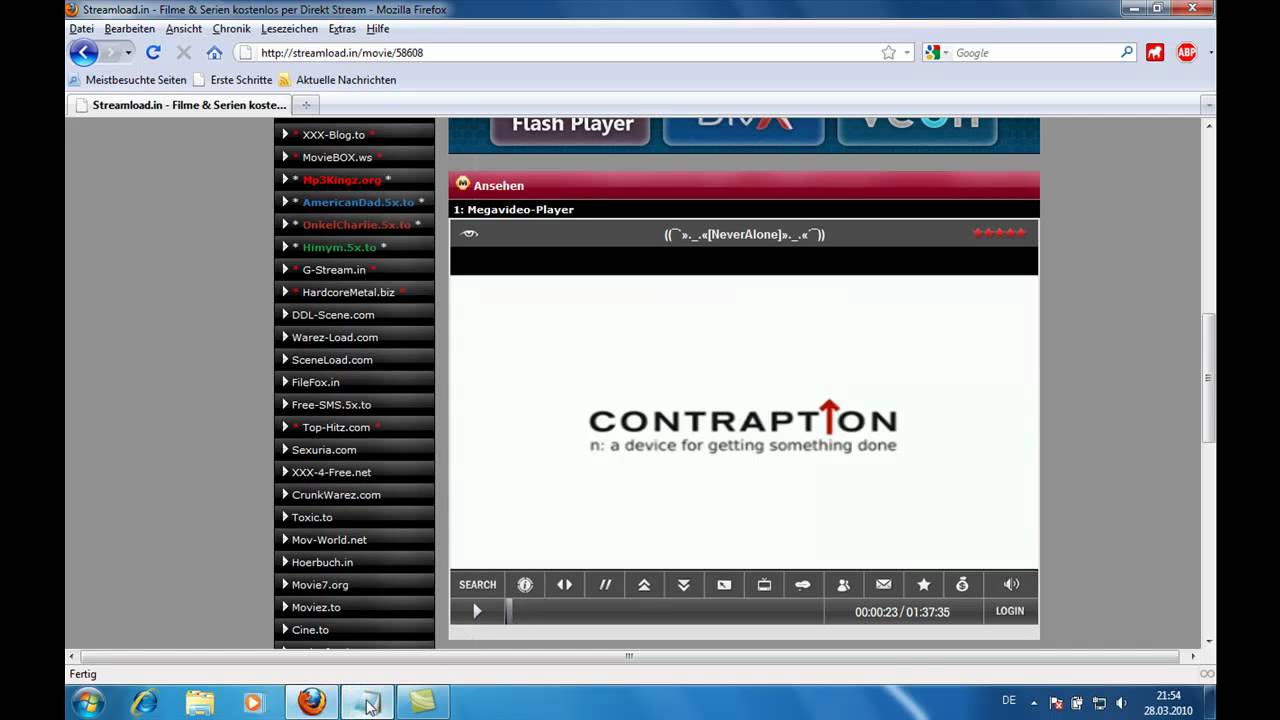Screen dimensions: 1280x720
Task: Click the blimp icon in player toolbar
Action: pyautogui.click(x=803, y=585)
